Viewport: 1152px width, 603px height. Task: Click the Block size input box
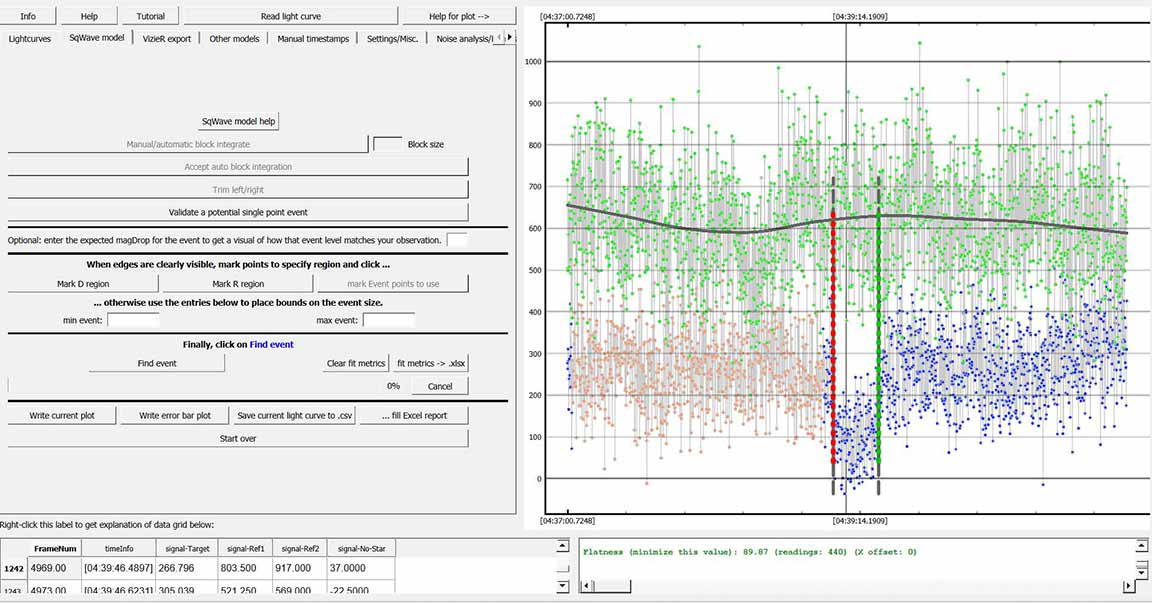point(387,144)
